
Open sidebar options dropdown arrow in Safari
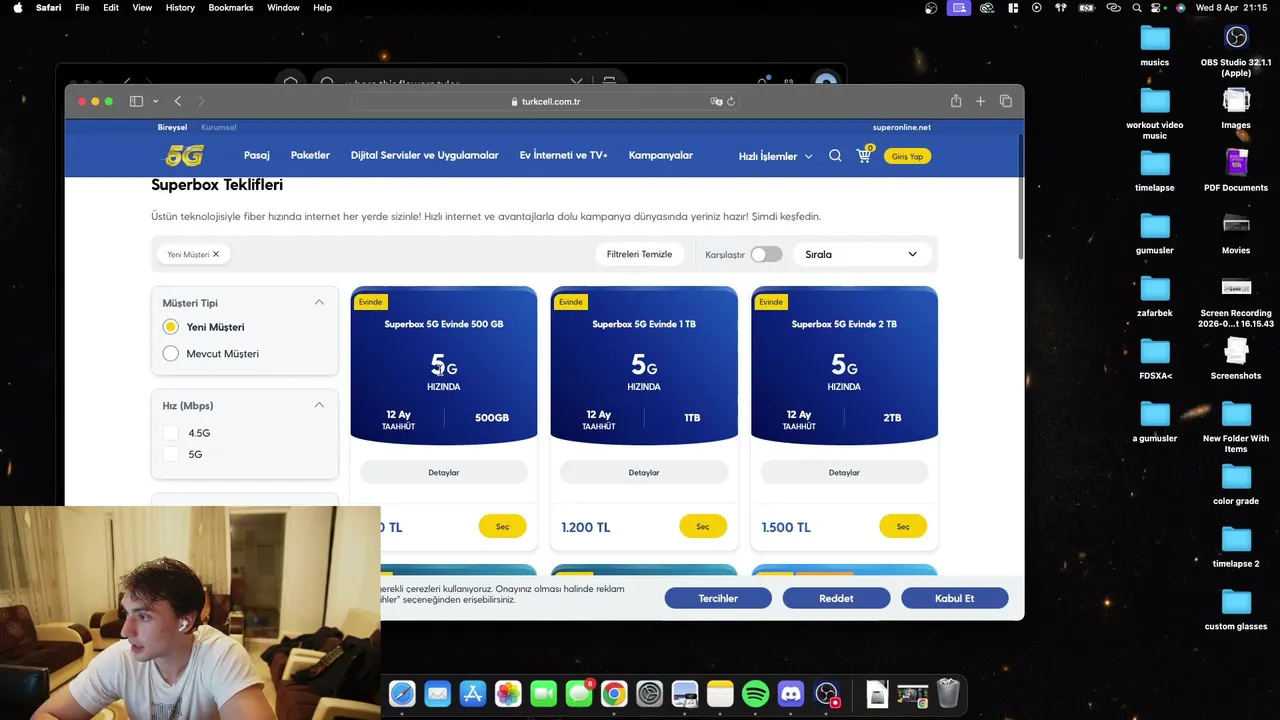(x=155, y=101)
